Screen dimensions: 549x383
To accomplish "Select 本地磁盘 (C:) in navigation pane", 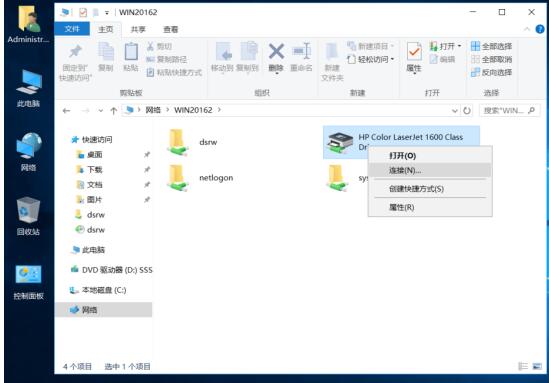I will click(x=98, y=290).
